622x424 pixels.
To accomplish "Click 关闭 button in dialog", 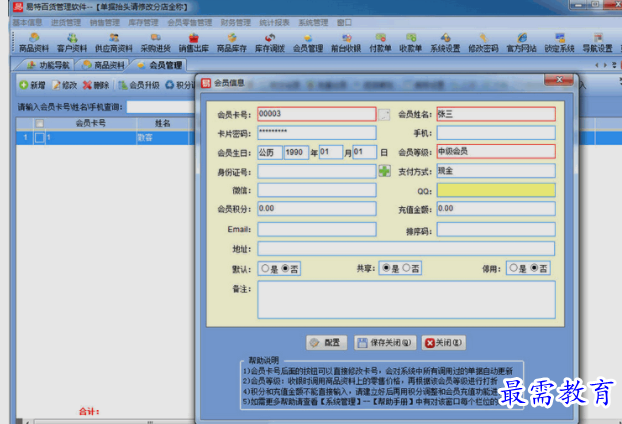I will point(443,343).
